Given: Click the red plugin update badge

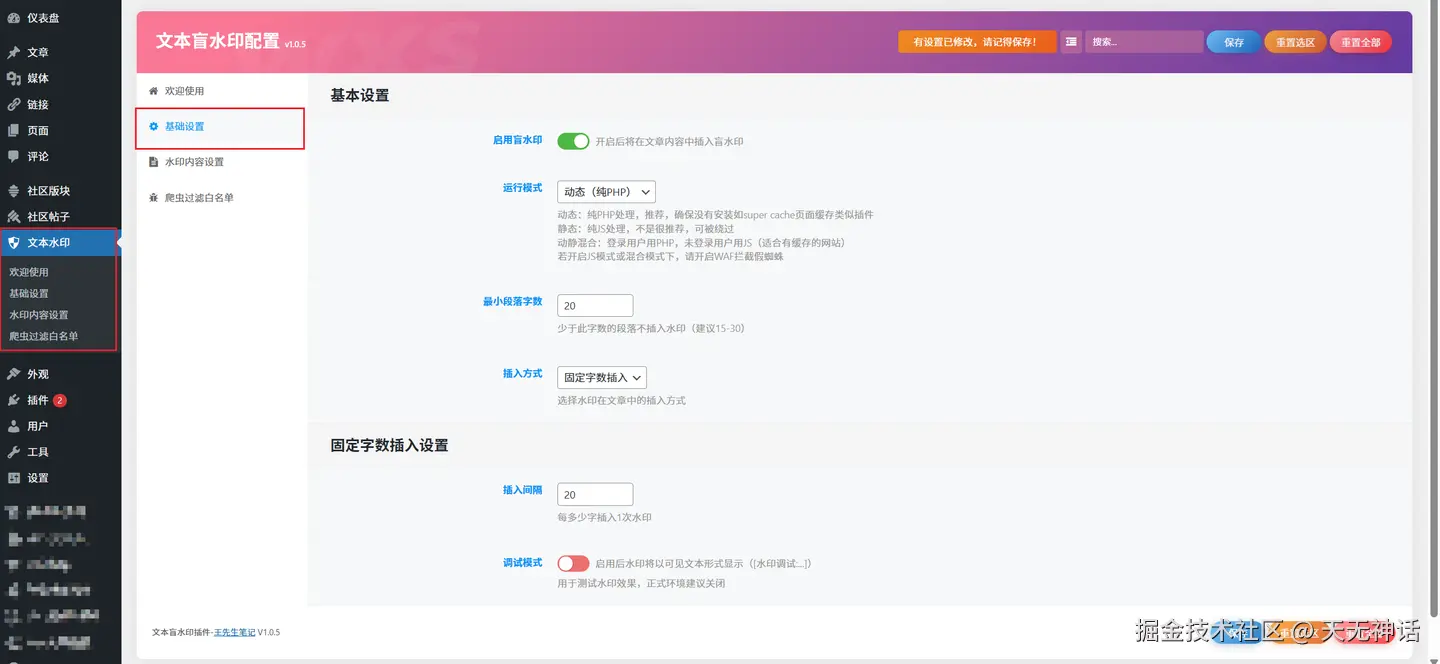Looking at the screenshot, I should [60, 400].
